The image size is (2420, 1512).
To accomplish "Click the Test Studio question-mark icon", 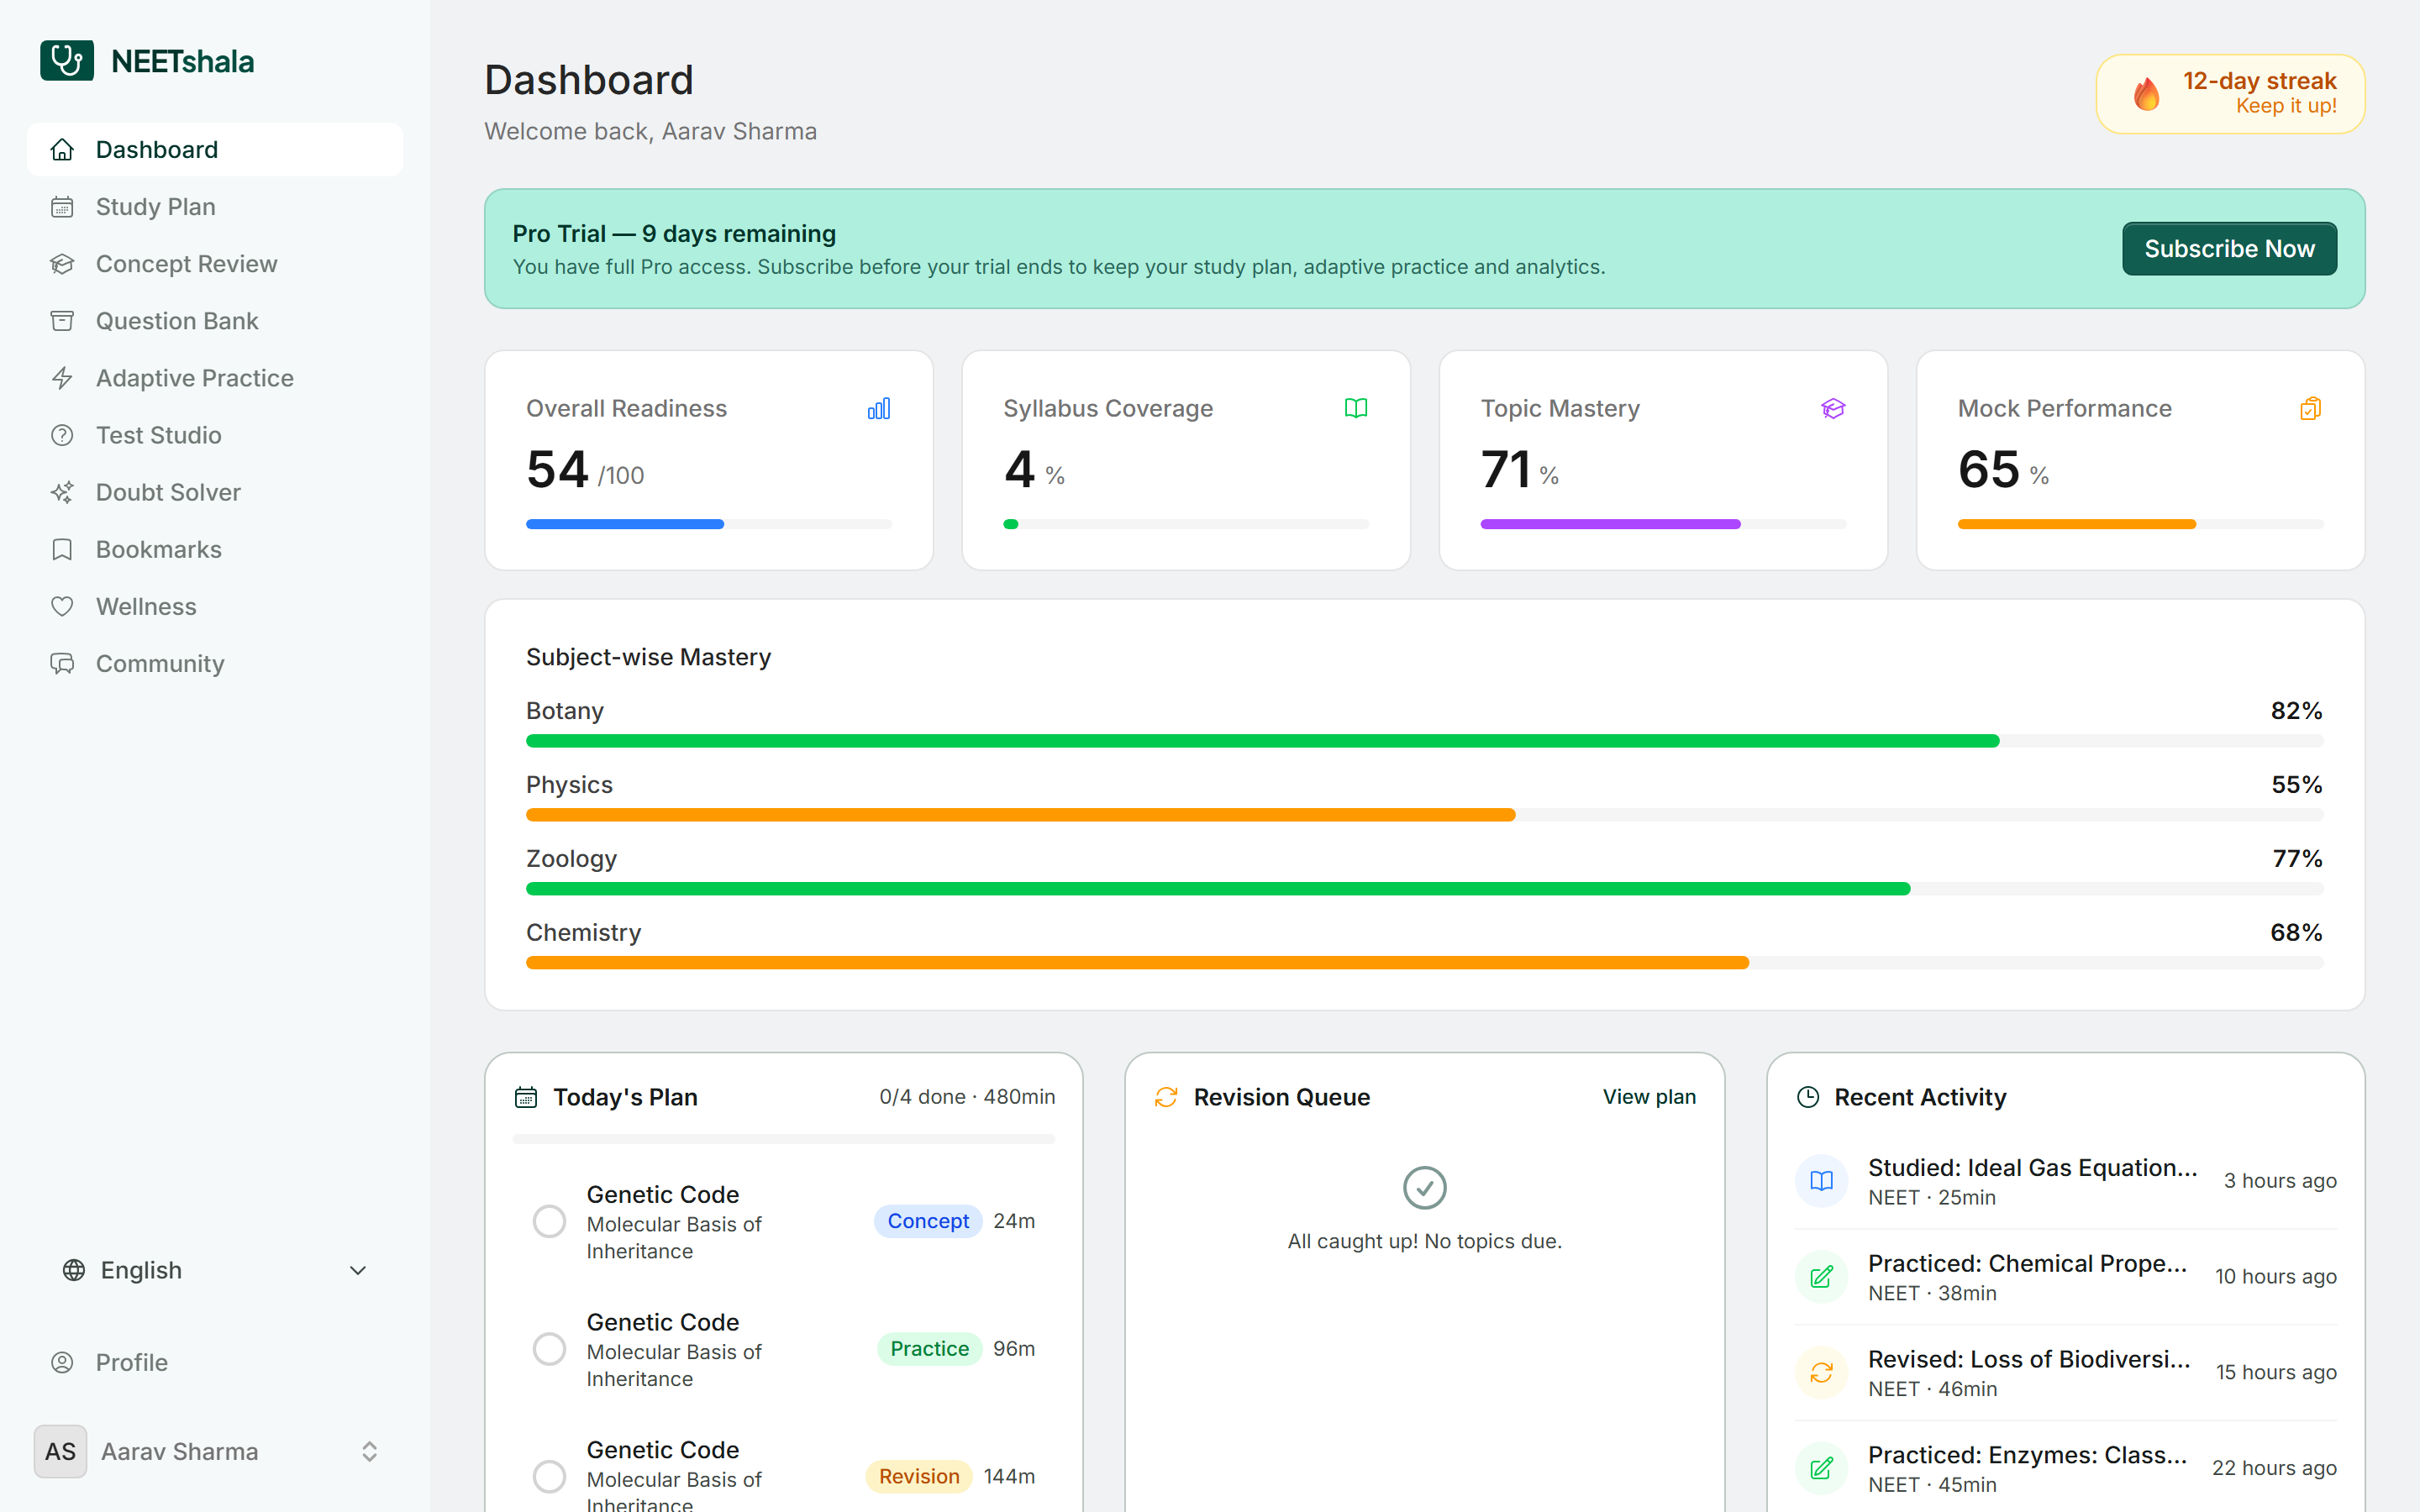I will click(62, 435).
